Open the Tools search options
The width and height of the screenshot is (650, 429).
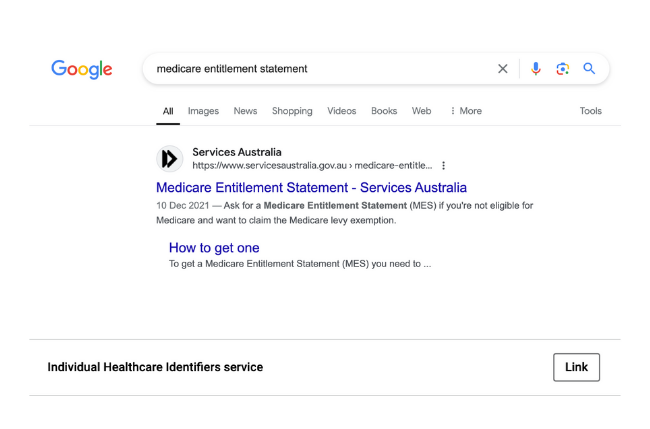[x=590, y=111]
